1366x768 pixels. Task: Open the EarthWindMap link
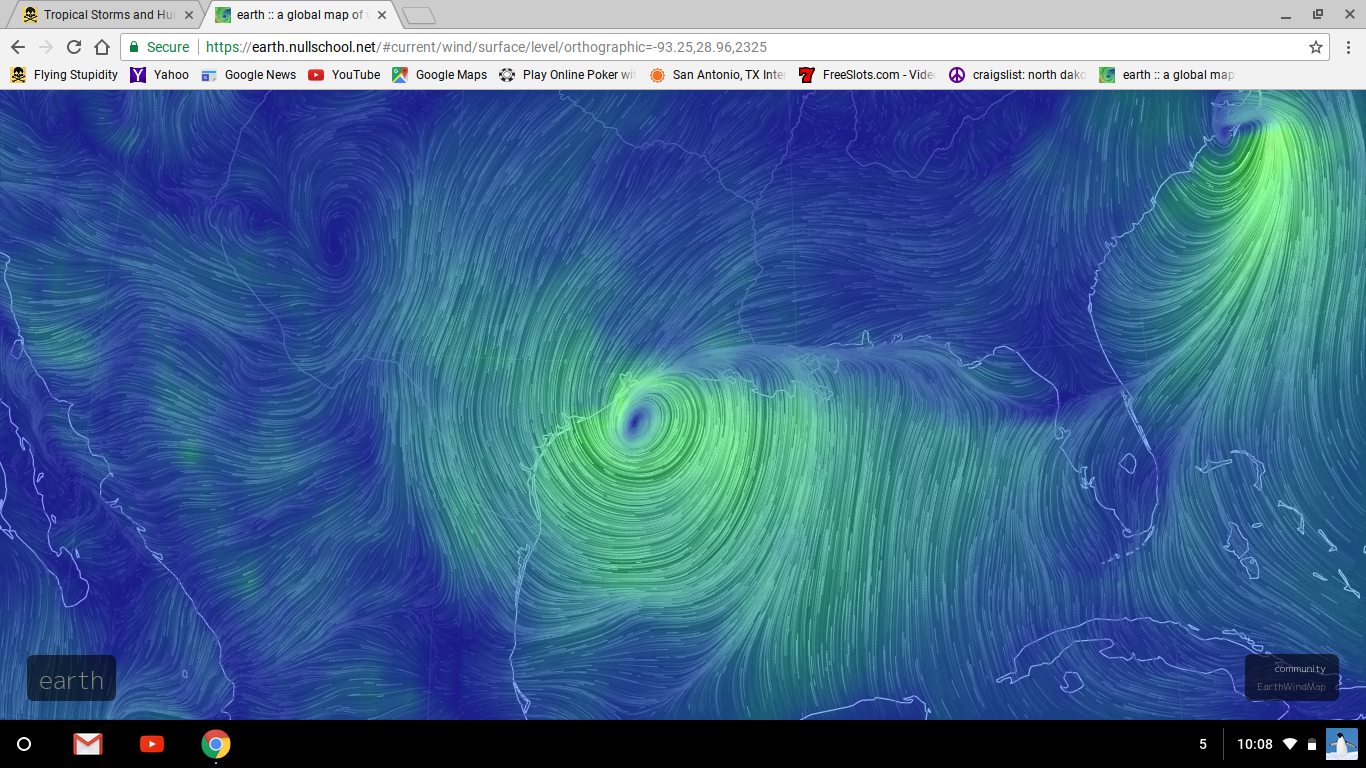(x=1291, y=687)
